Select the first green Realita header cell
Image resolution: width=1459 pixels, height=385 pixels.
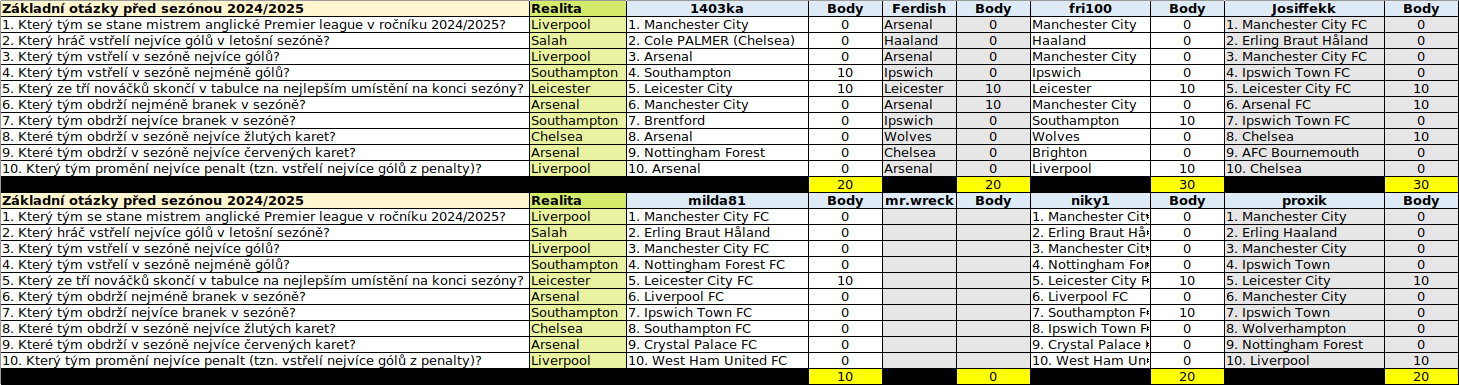[x=578, y=8]
